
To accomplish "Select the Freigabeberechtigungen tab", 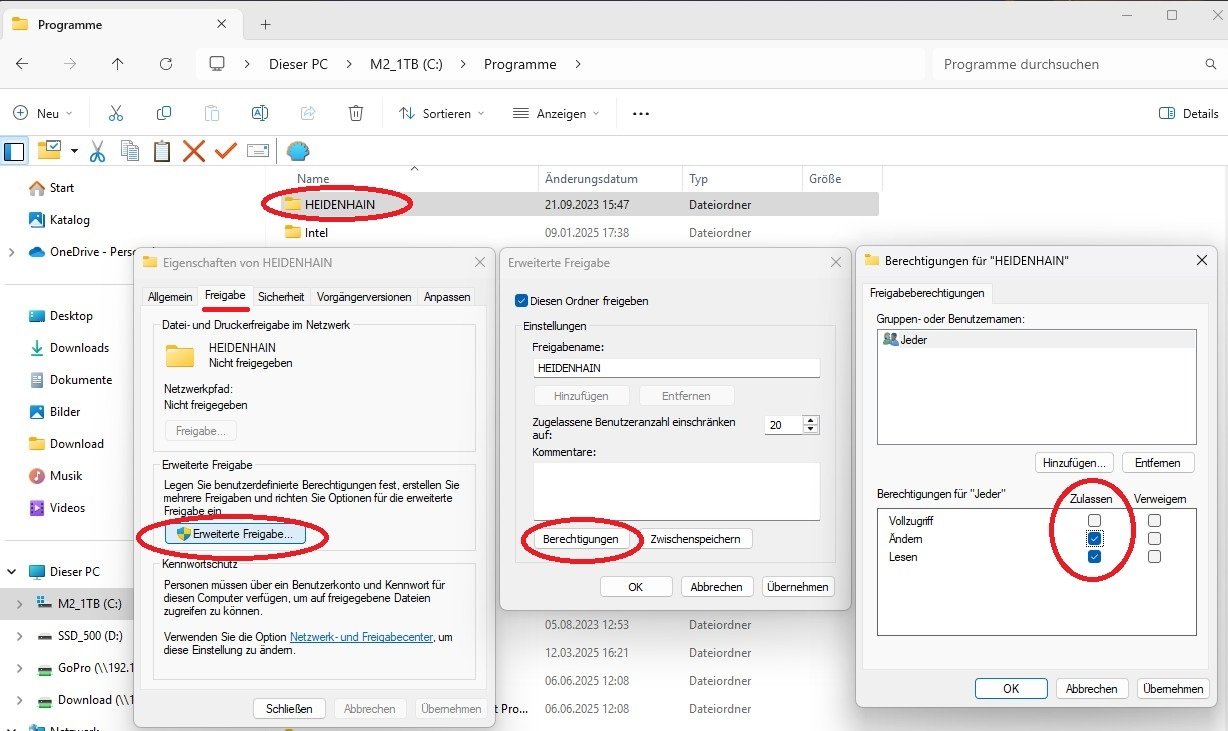I will (927, 293).
